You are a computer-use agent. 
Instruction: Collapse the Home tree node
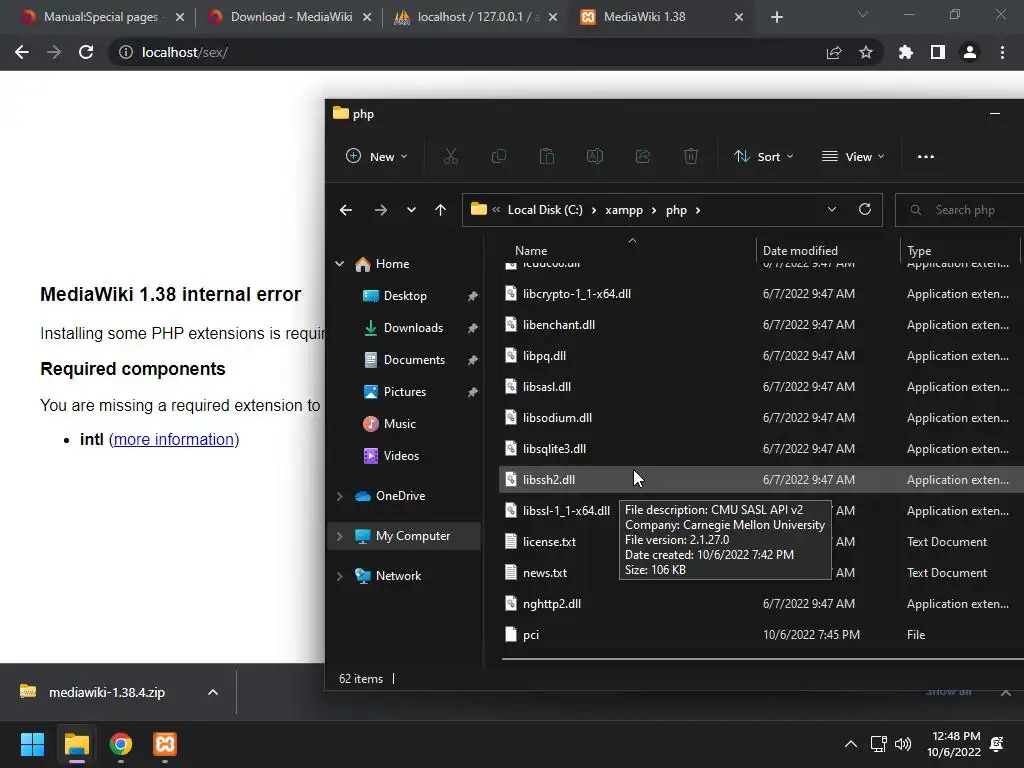point(340,264)
